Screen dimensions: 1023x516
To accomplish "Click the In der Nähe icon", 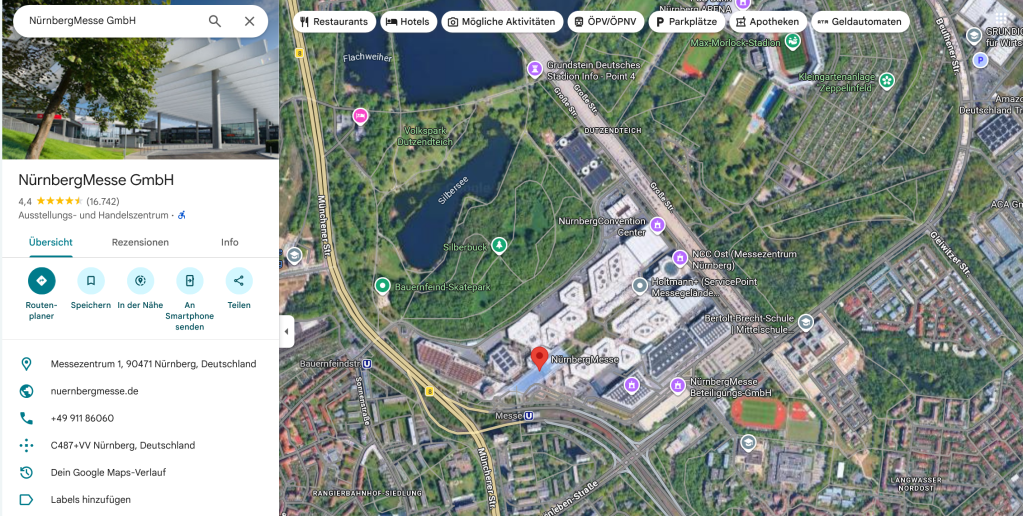I will click(140, 281).
